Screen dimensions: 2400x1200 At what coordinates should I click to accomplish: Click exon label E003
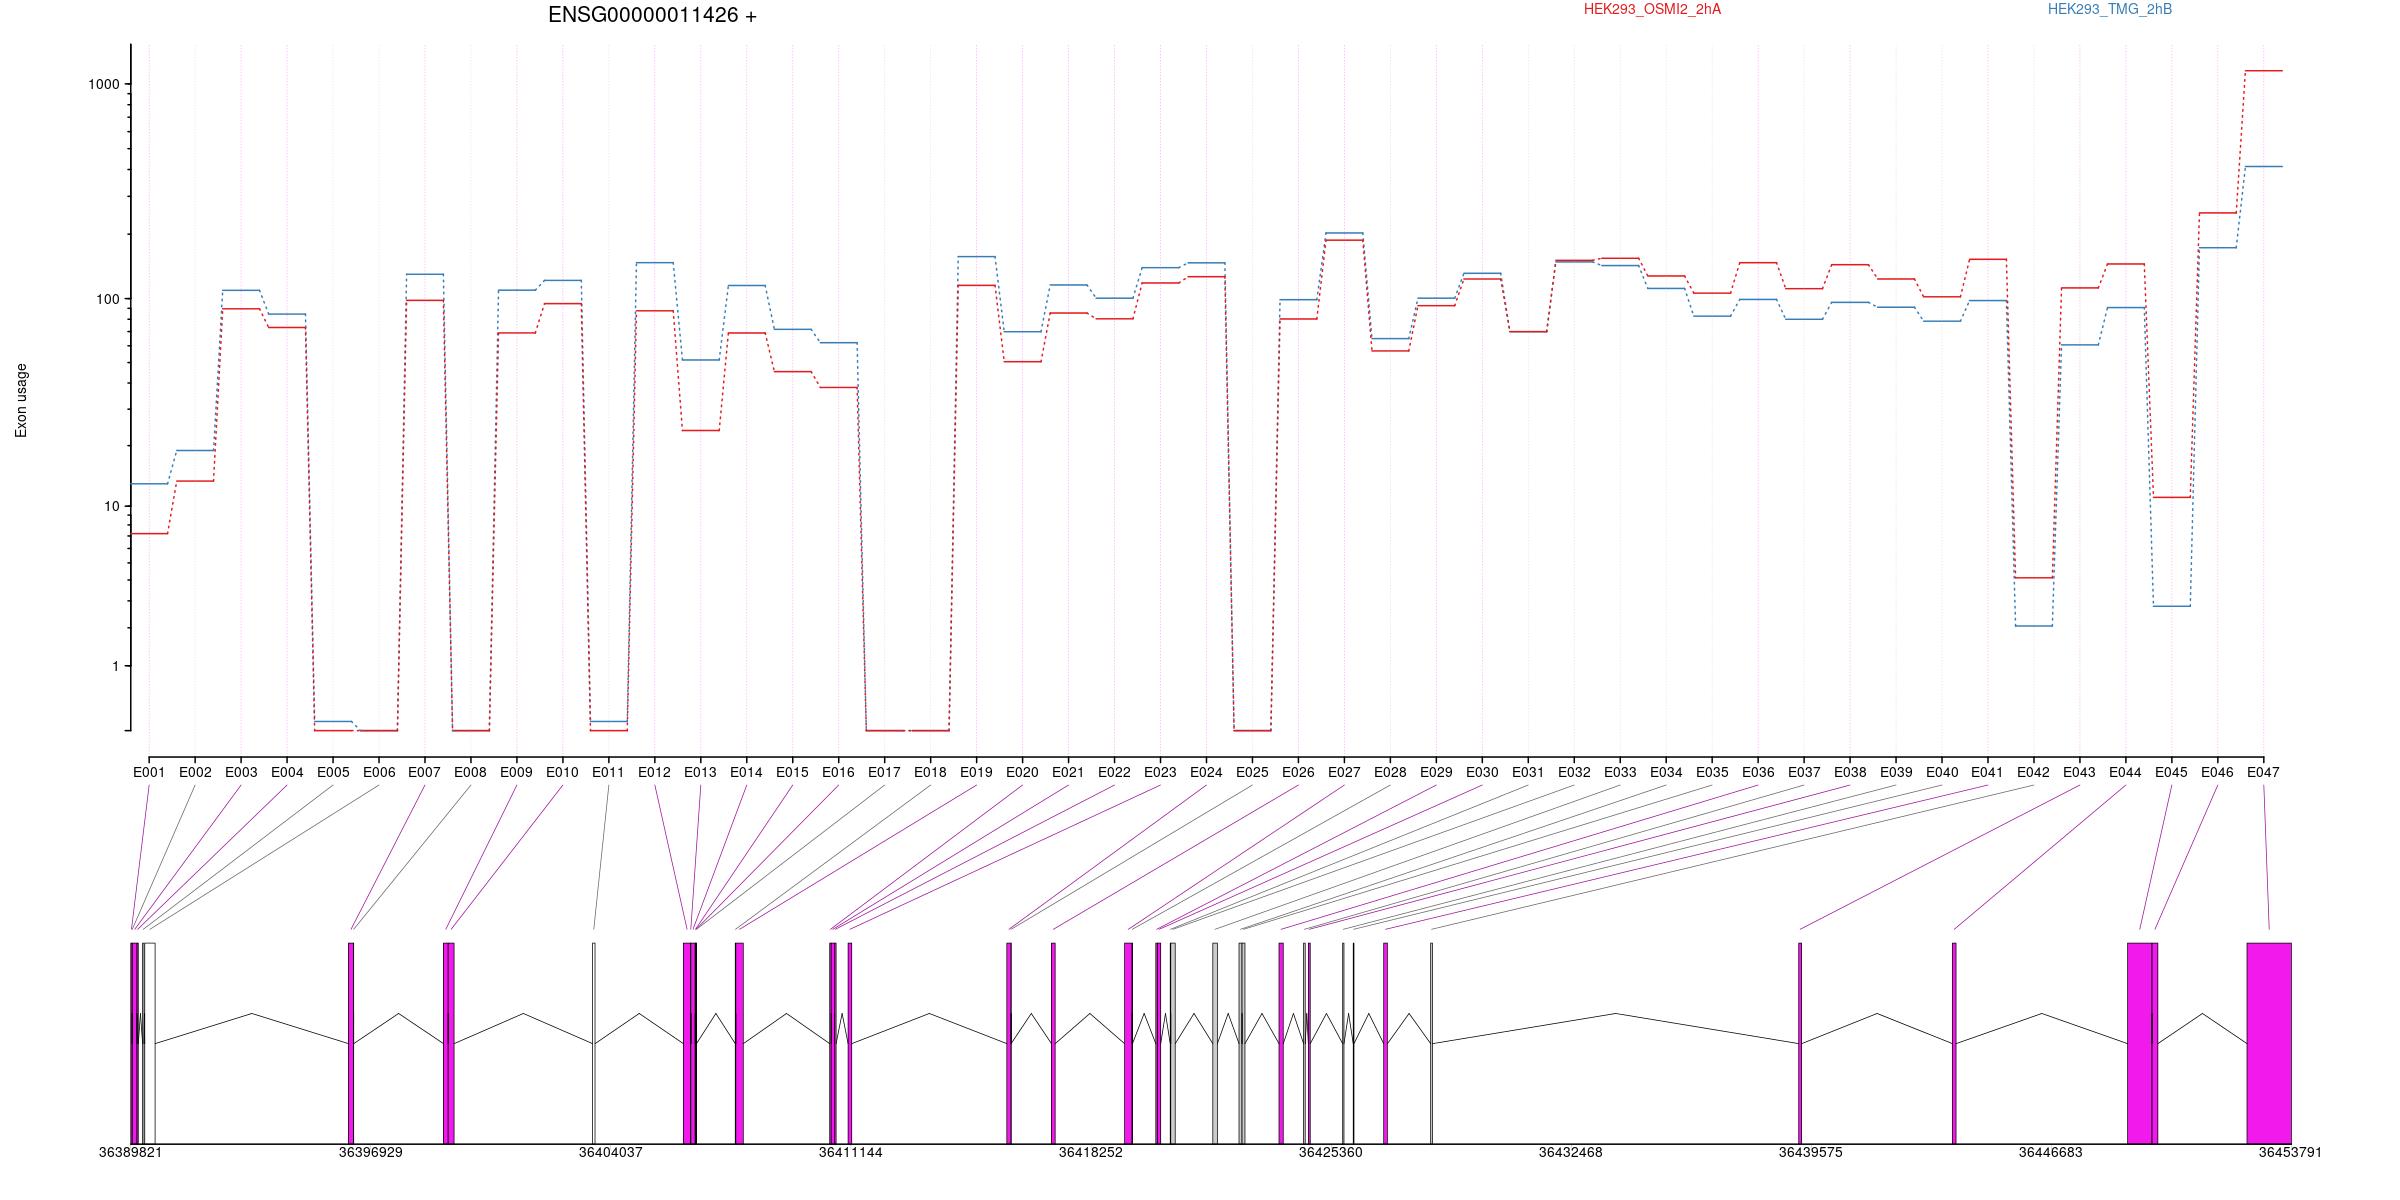tap(241, 772)
